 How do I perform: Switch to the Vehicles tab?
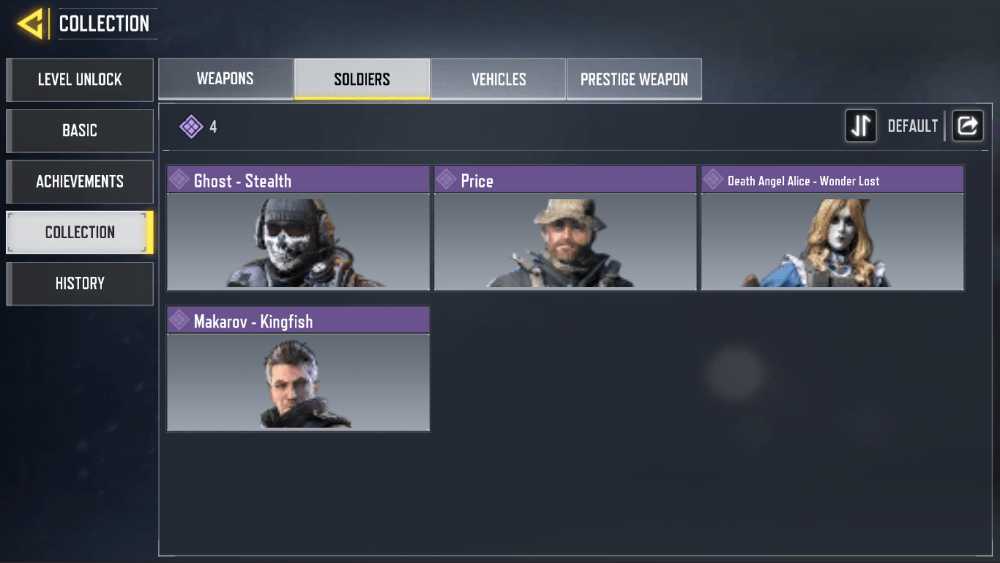click(498, 79)
